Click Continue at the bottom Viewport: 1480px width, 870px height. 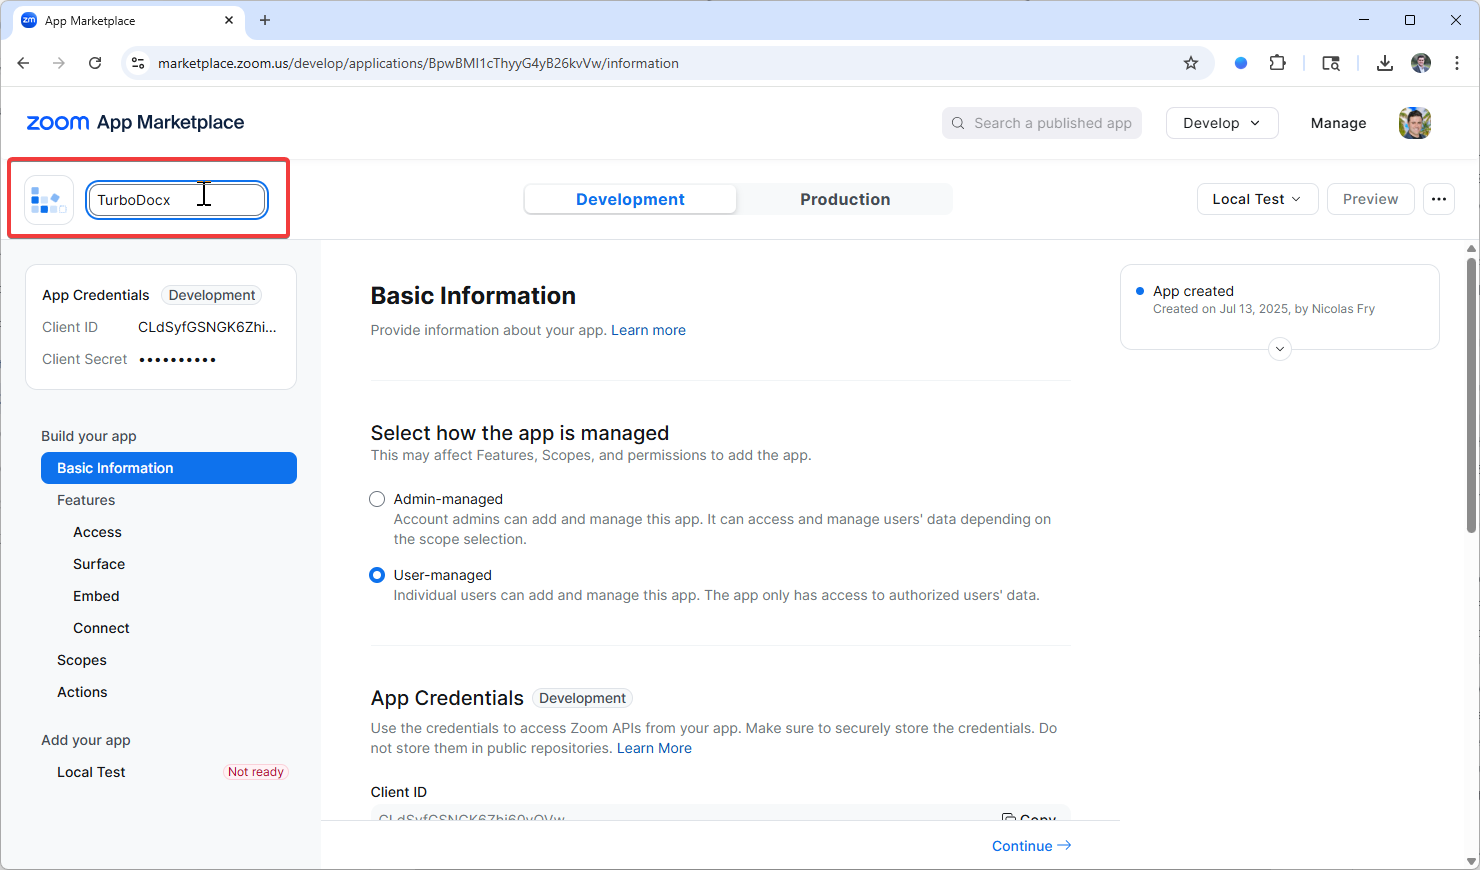point(1031,846)
